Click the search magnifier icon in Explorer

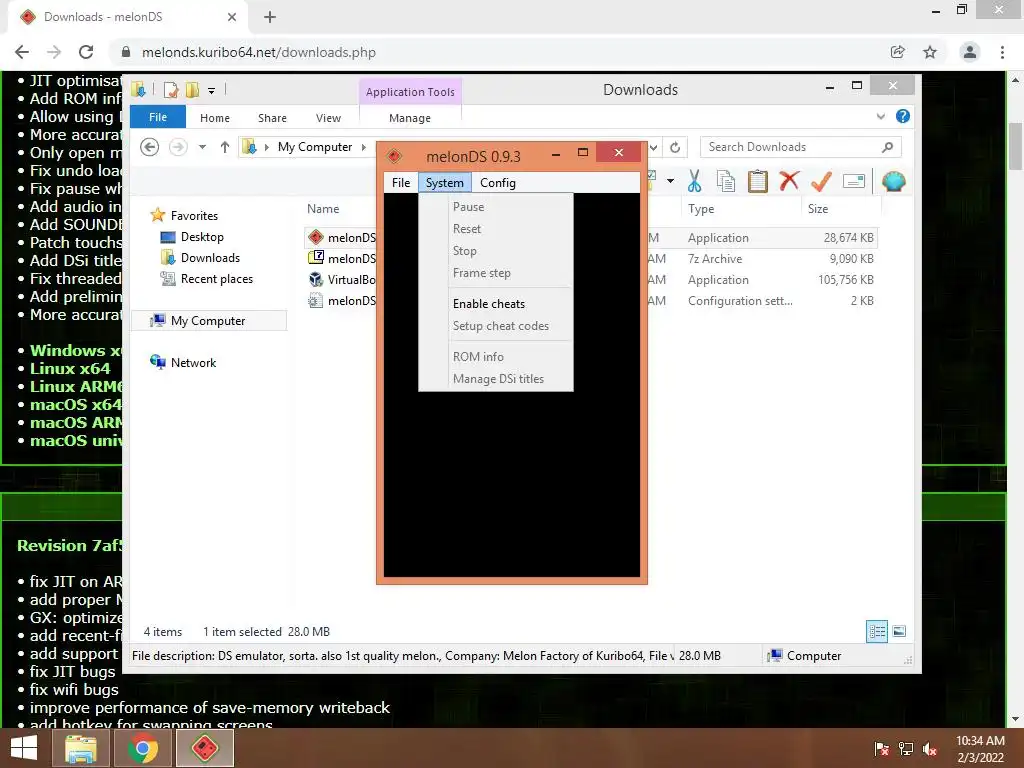point(887,147)
